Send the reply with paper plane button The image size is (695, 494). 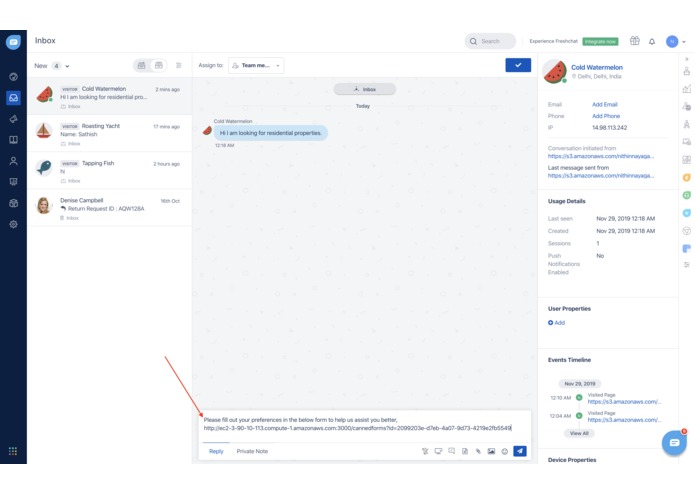tap(520, 451)
